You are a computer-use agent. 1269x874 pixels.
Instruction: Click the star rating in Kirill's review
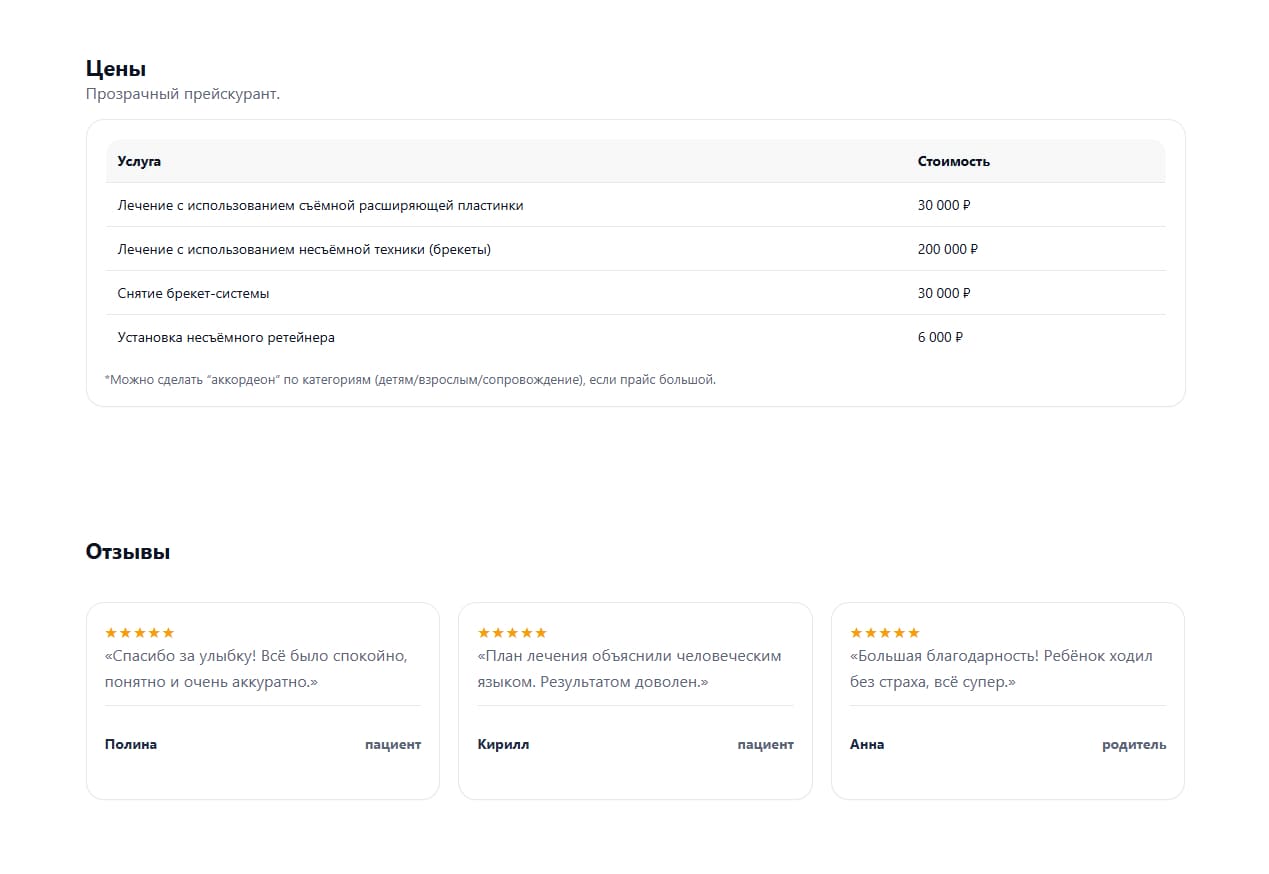pos(512,633)
